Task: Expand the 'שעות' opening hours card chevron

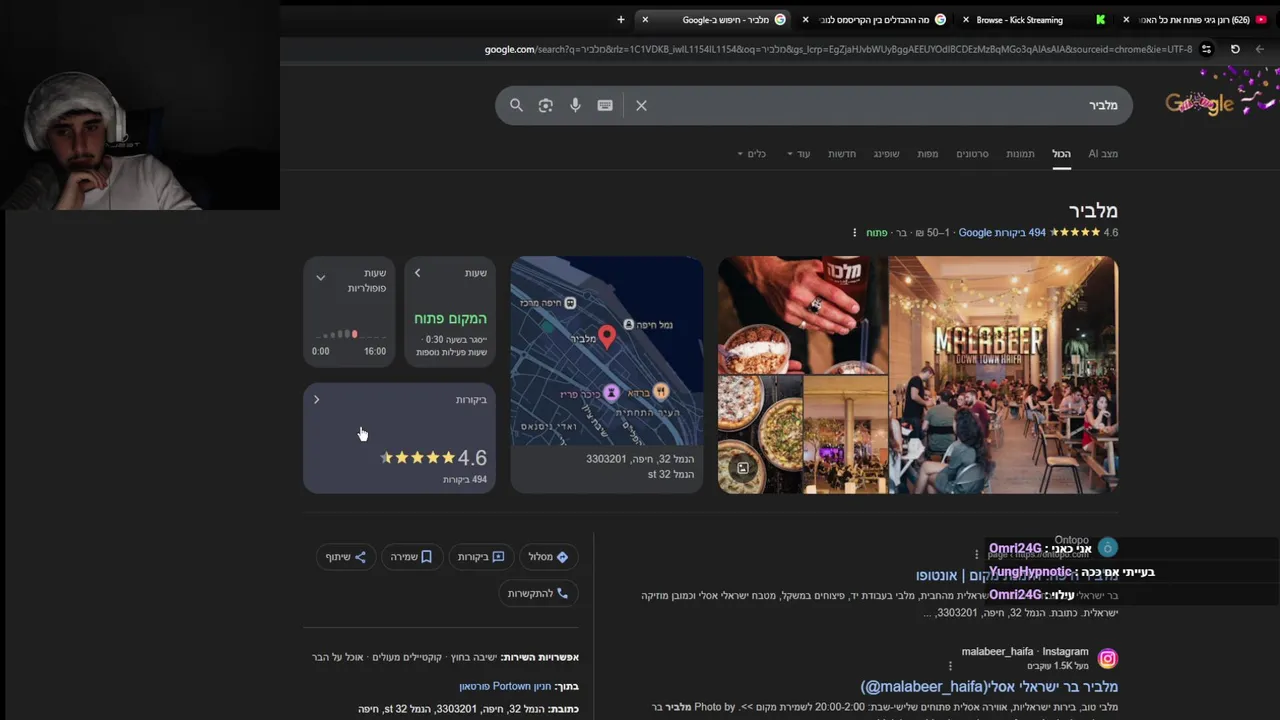Action: click(x=417, y=273)
